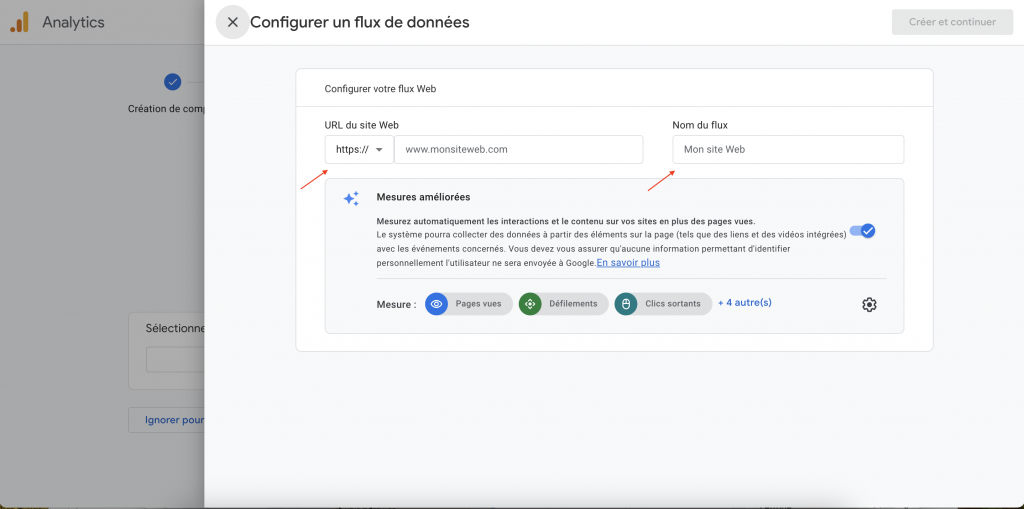Viewport: 1024px width, 509px height.
Task: Close the data stream configuration panel
Action: point(232,22)
